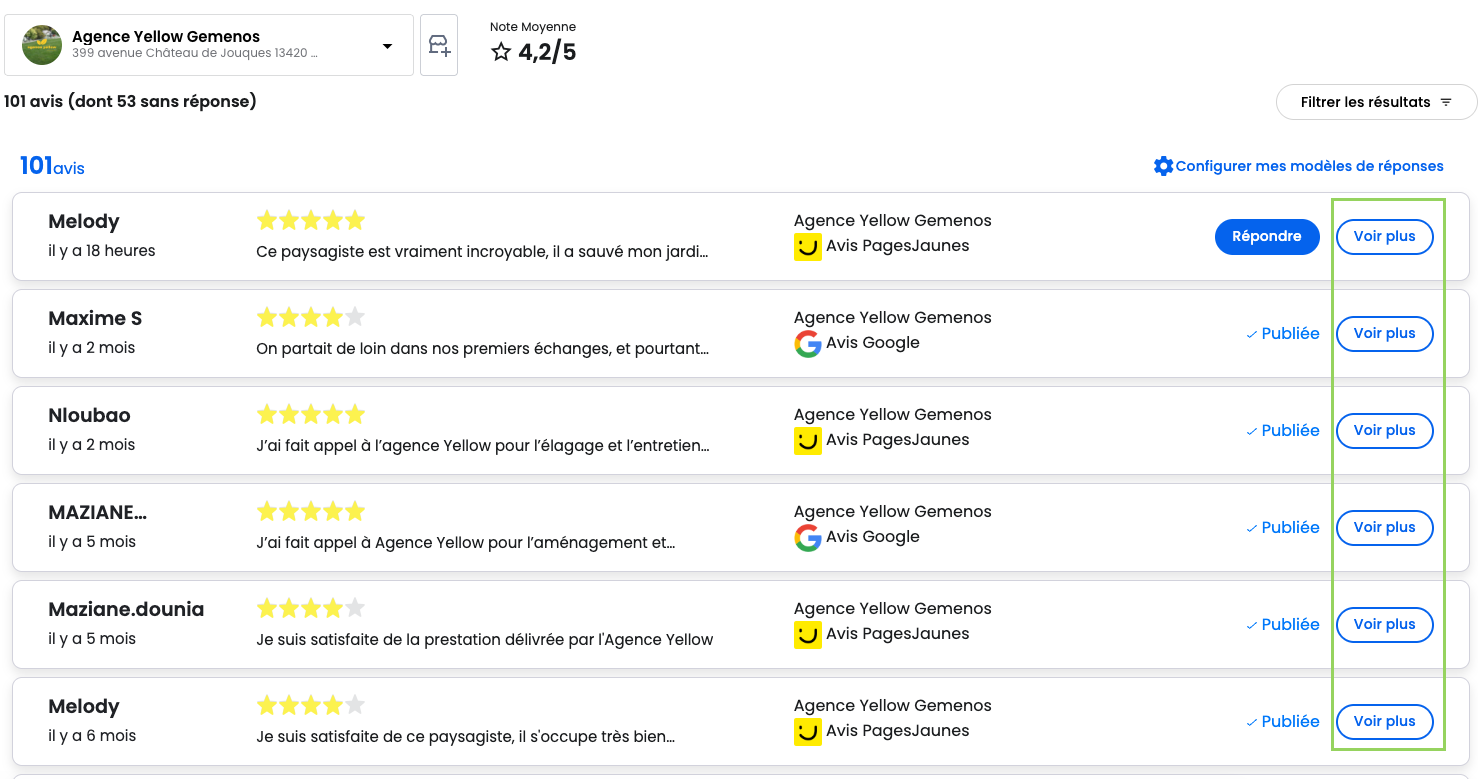Click Voir plus for Maziane.dounia review
This screenshot has height=779, width=1478.
click(x=1384, y=625)
